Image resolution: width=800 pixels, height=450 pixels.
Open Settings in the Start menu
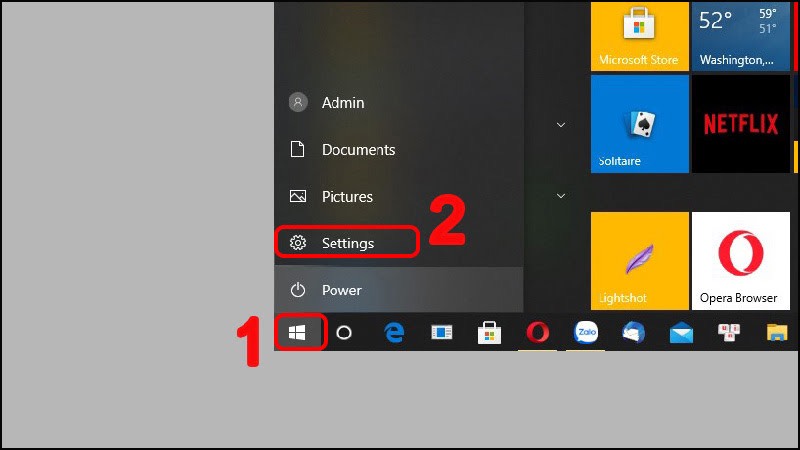(x=347, y=243)
